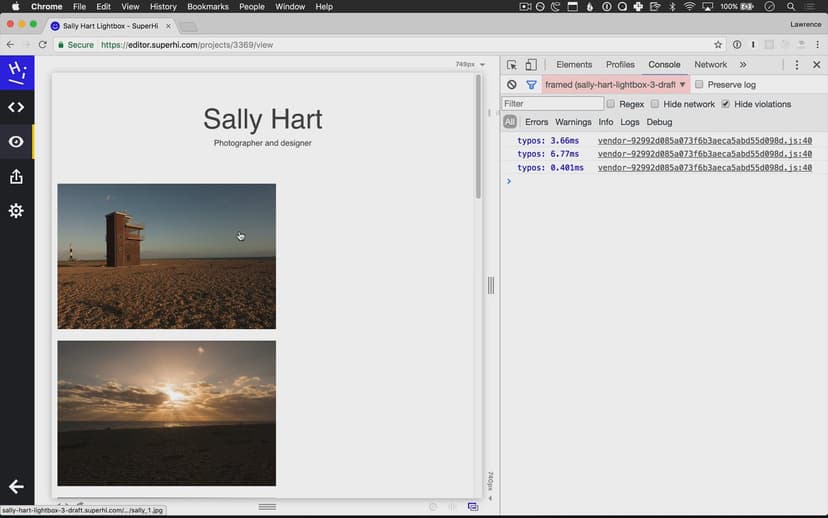Viewport: 828px width, 518px height.
Task: Click the SuperHi logo icon
Action: point(16,72)
